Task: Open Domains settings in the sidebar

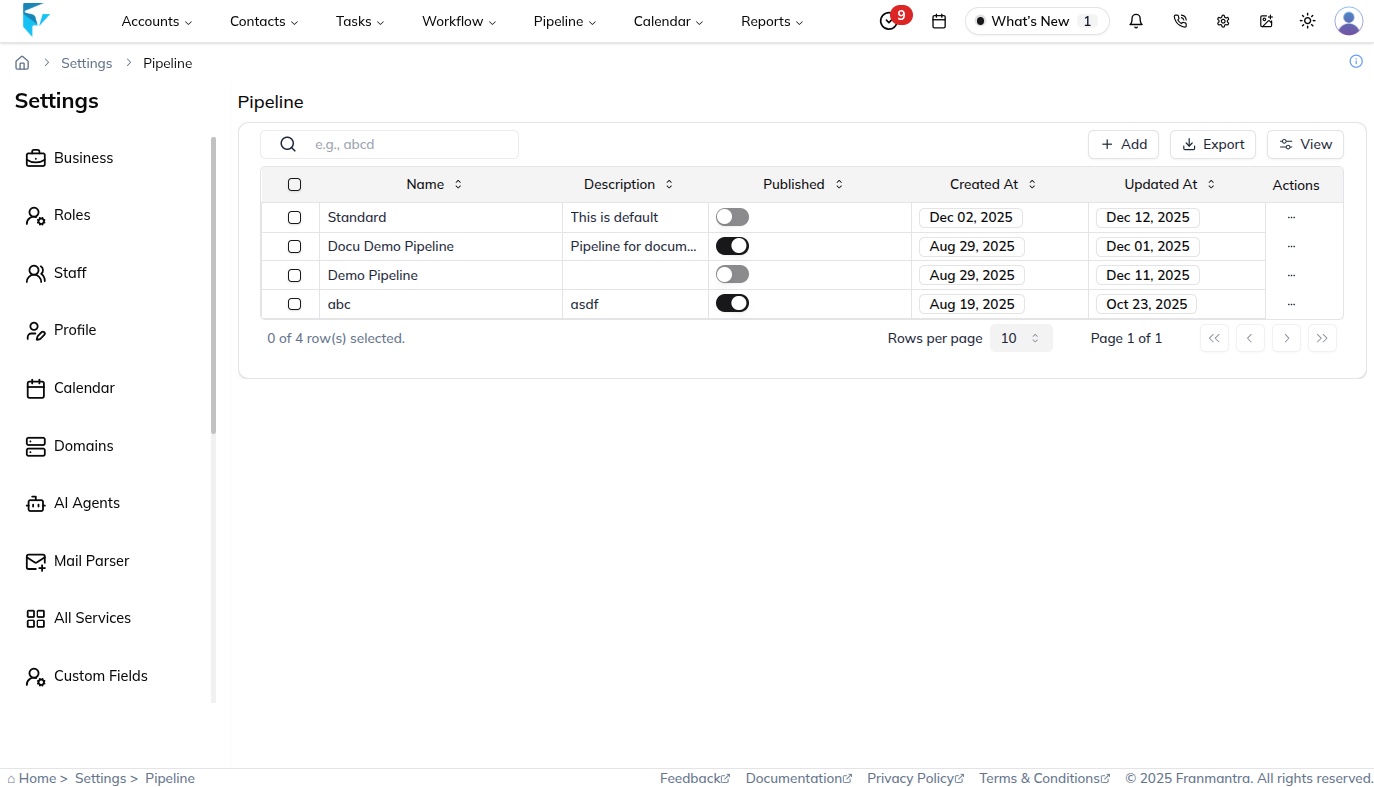Action: click(70, 446)
